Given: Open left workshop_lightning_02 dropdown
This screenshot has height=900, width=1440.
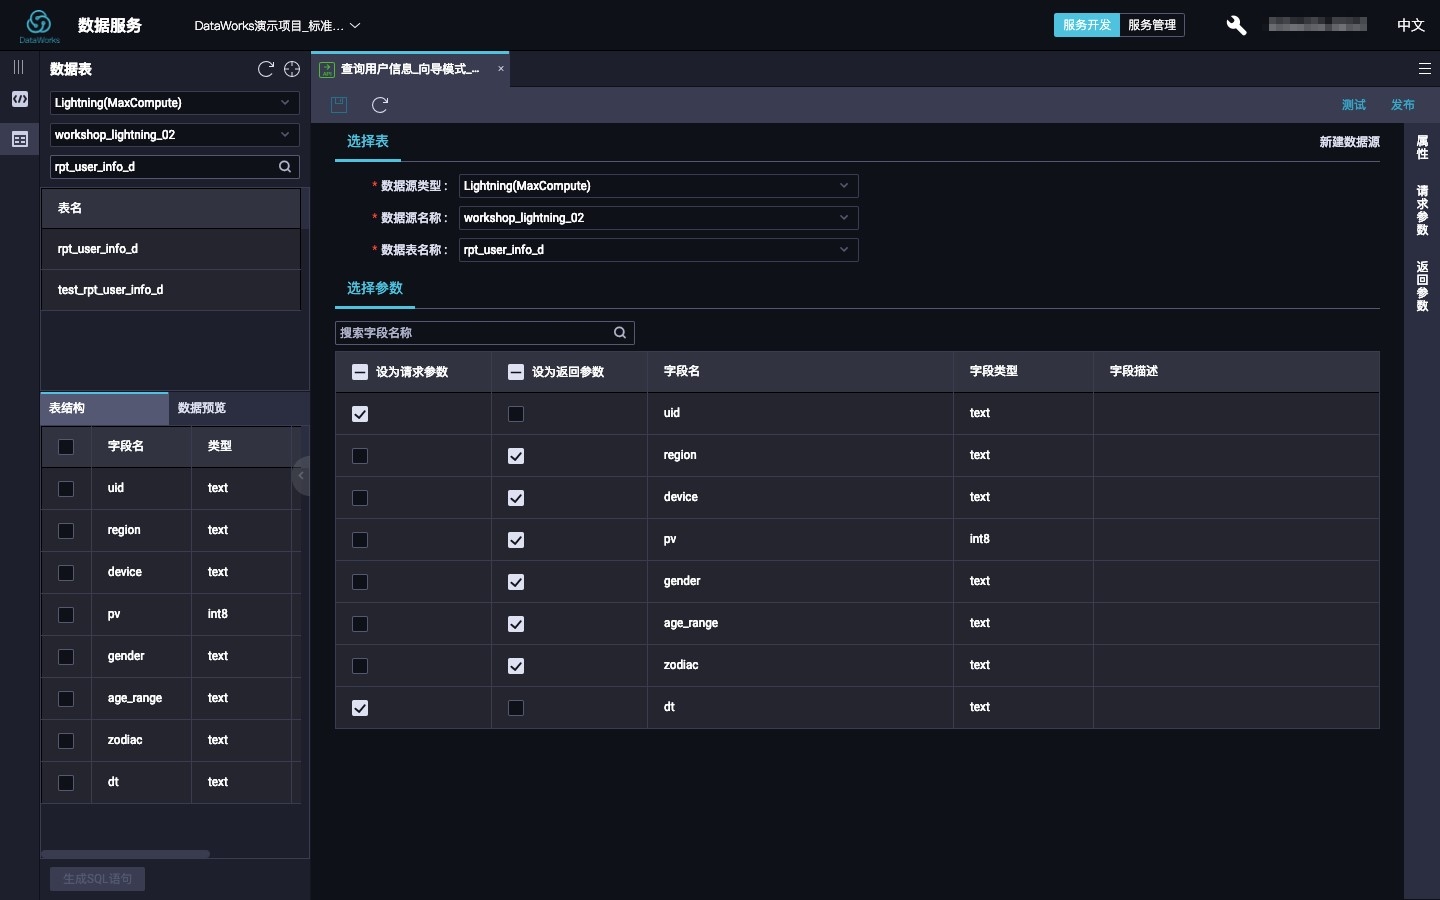Looking at the screenshot, I should 175,135.
